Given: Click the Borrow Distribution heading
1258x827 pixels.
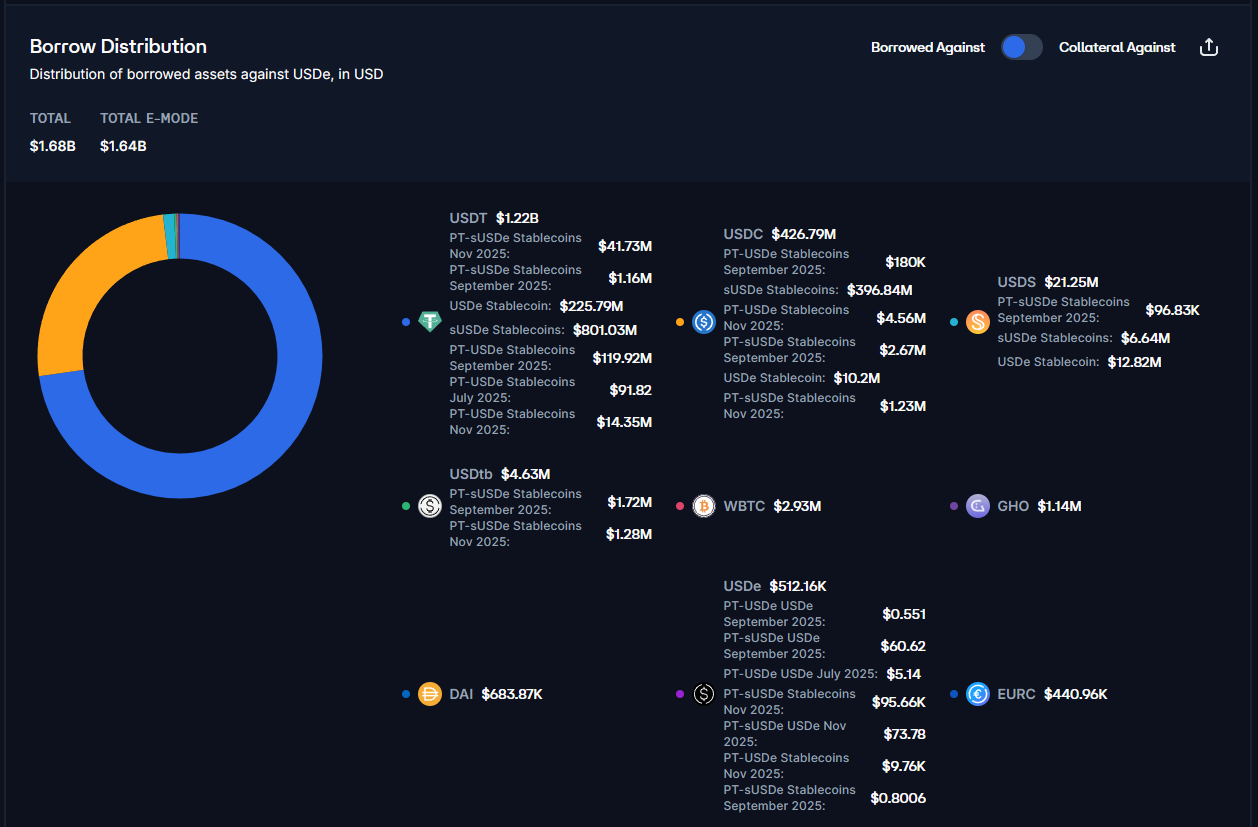Looking at the screenshot, I should click(x=118, y=46).
